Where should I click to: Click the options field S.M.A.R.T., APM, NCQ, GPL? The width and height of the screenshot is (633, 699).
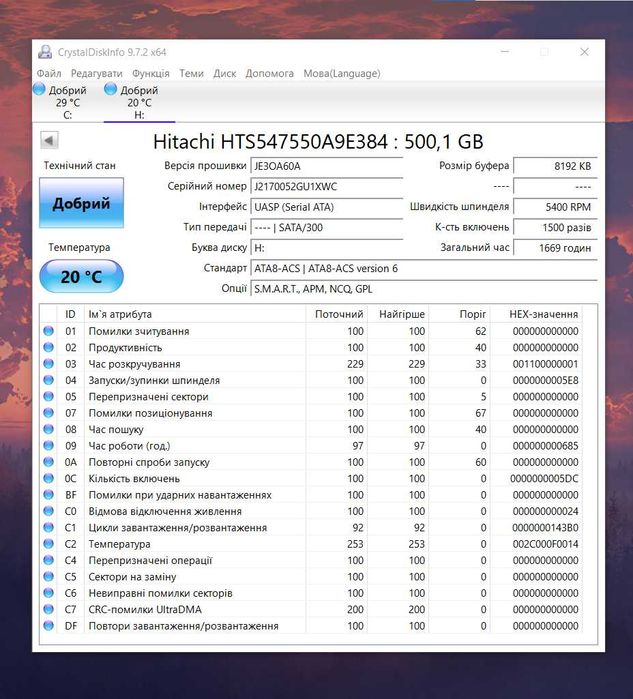(423, 289)
